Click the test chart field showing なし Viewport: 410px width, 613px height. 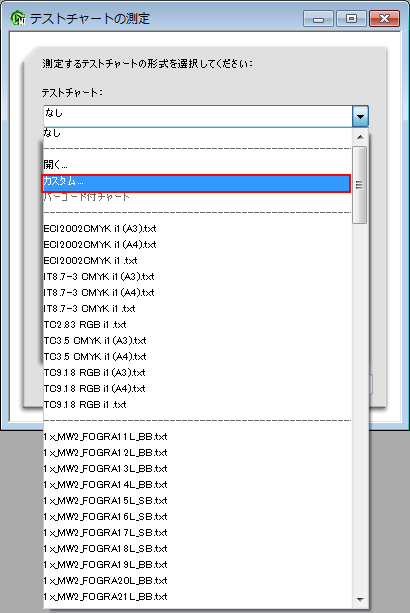(x=198, y=116)
